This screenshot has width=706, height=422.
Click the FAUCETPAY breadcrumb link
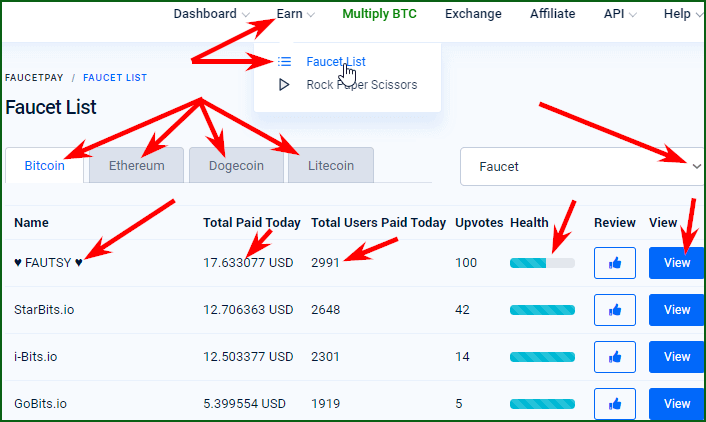click(34, 77)
